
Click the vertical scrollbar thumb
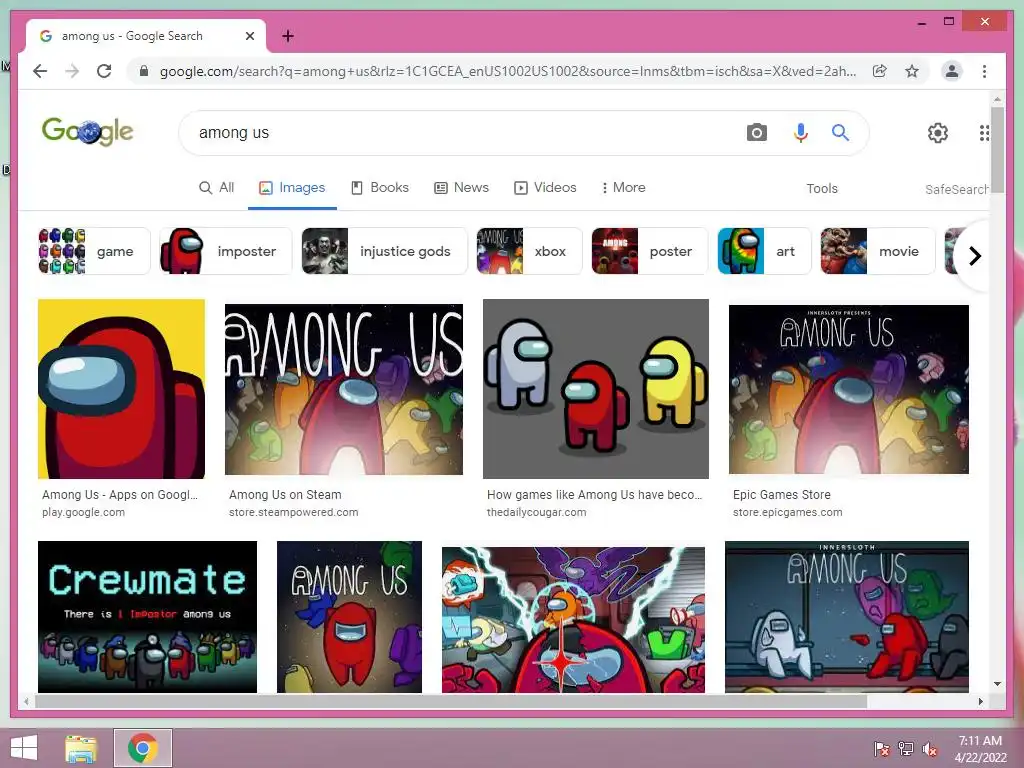(997, 150)
